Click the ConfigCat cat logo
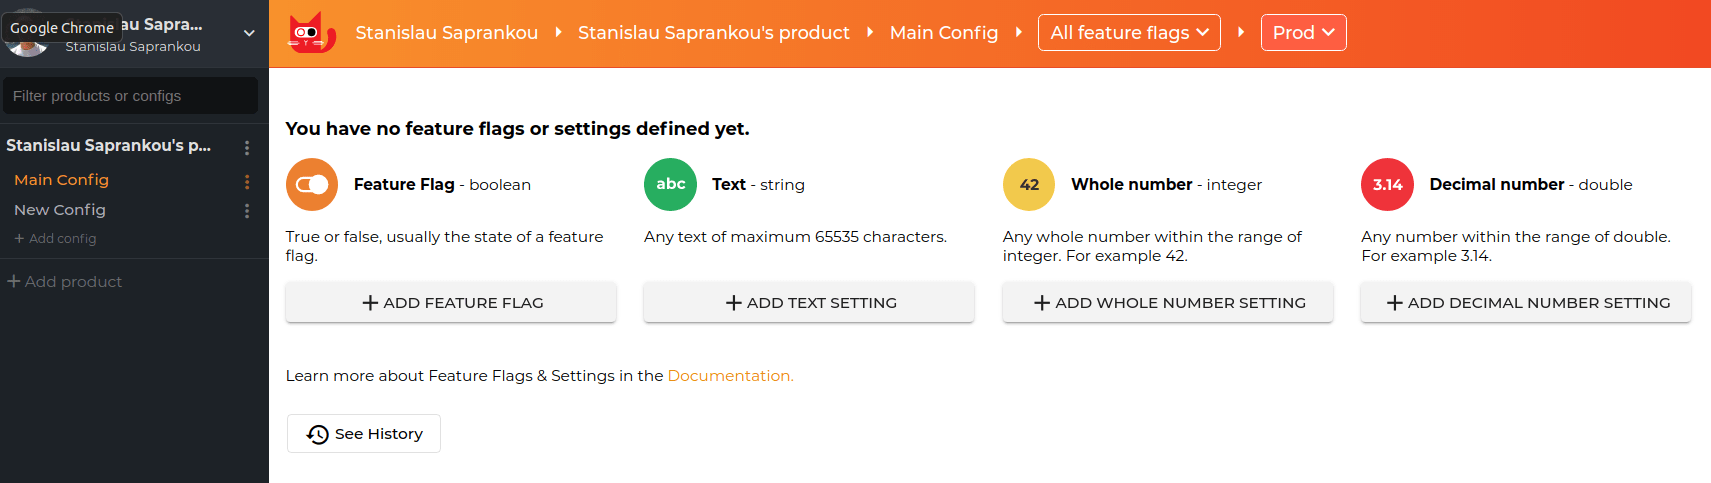This screenshot has width=1711, height=483. pos(311,33)
